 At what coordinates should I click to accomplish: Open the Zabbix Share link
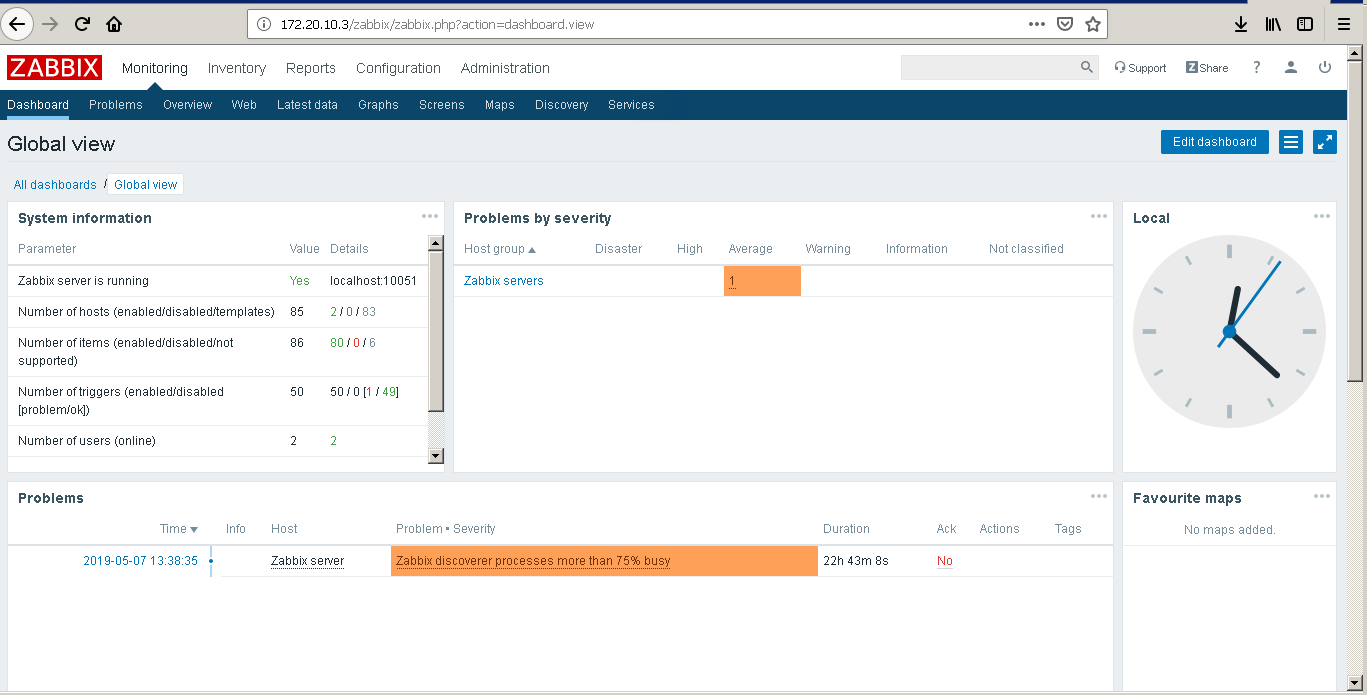click(1207, 68)
